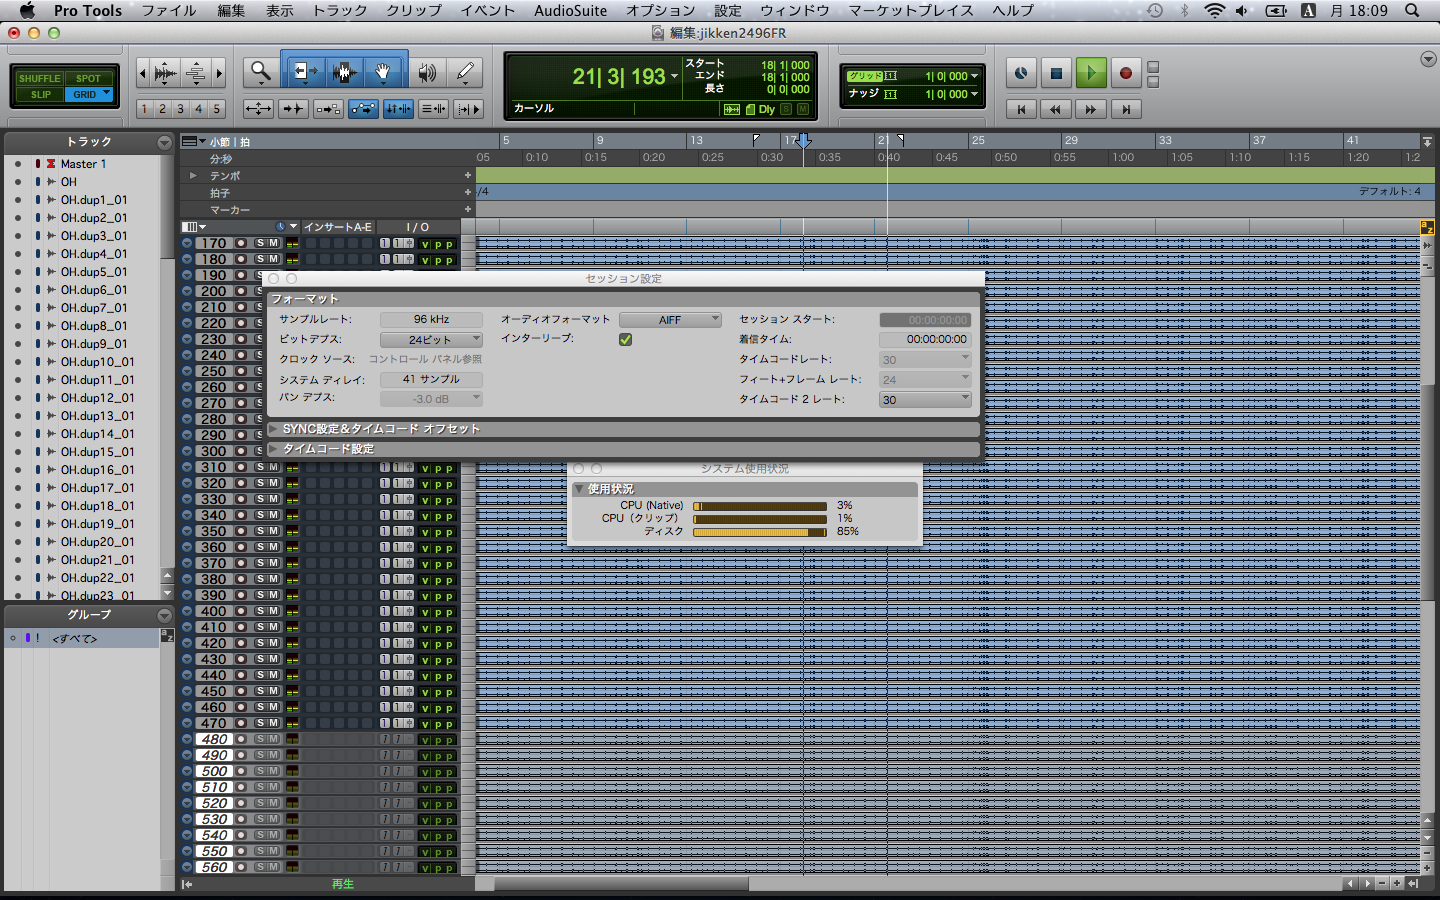
Task: Toggle the インターリーブ checkbox
Action: click(x=626, y=339)
